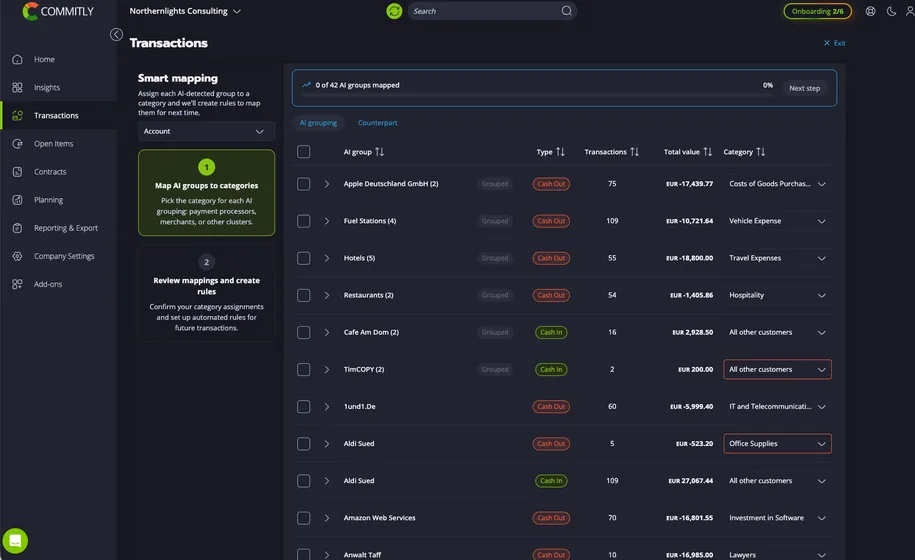Open Insights via its sidebar icon
Screen dimensions: 915x560
(x=18, y=88)
